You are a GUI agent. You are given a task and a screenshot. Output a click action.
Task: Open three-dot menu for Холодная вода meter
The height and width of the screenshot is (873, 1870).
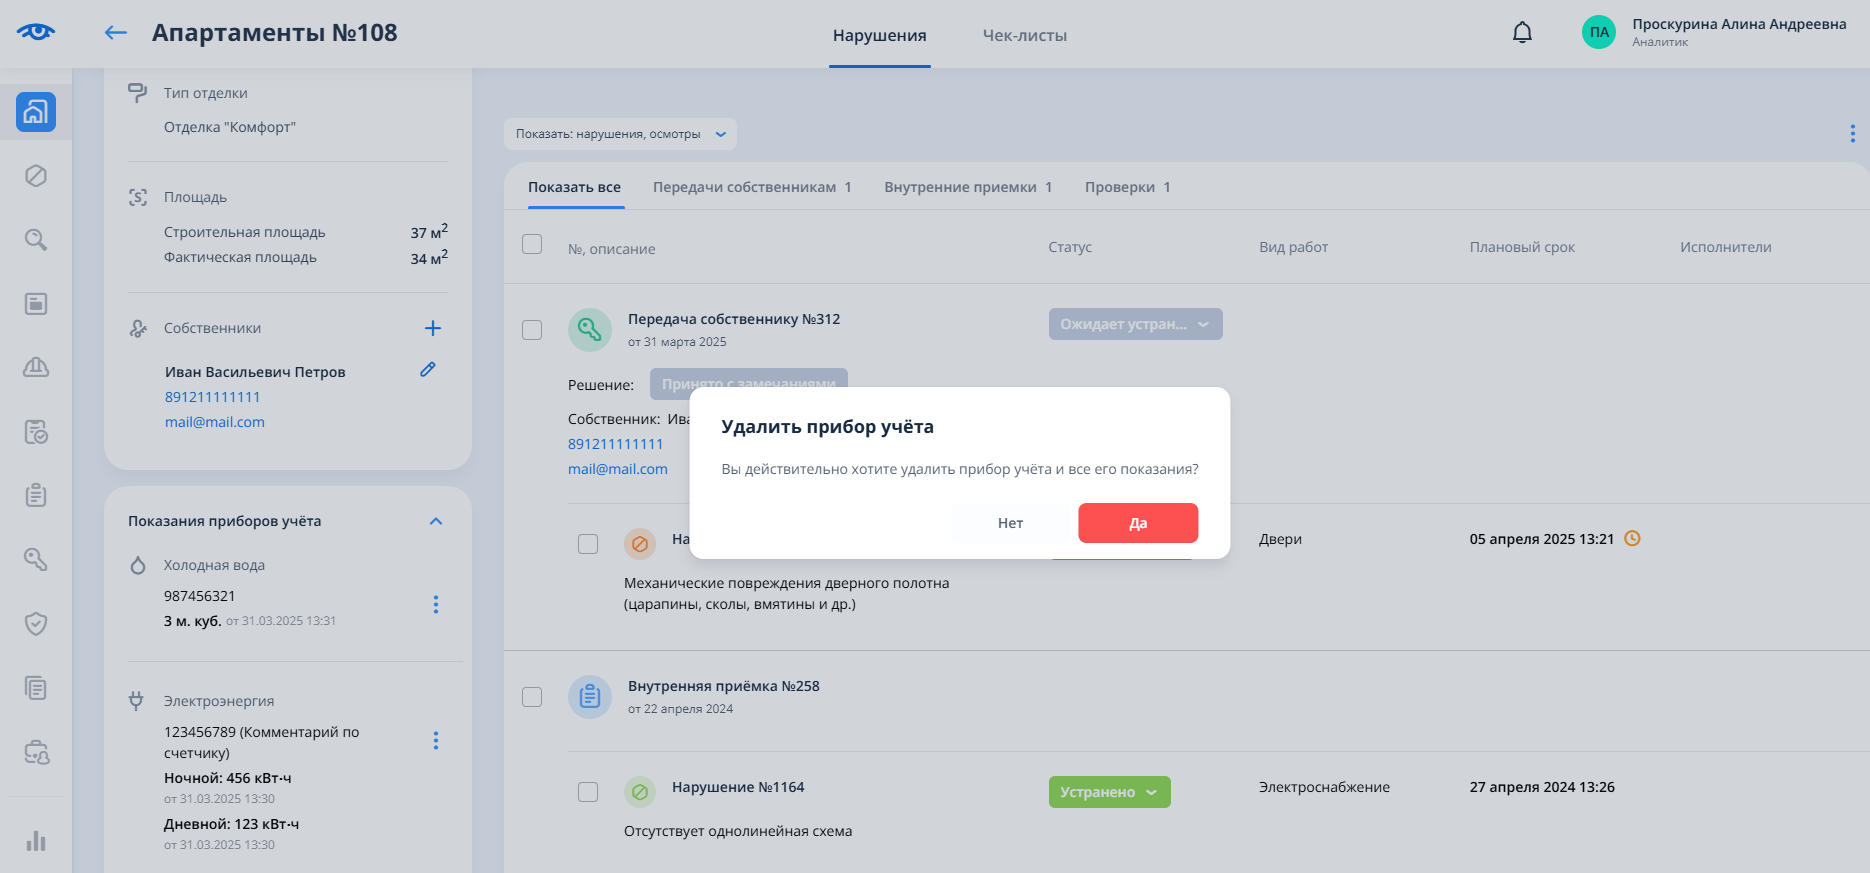[435, 605]
